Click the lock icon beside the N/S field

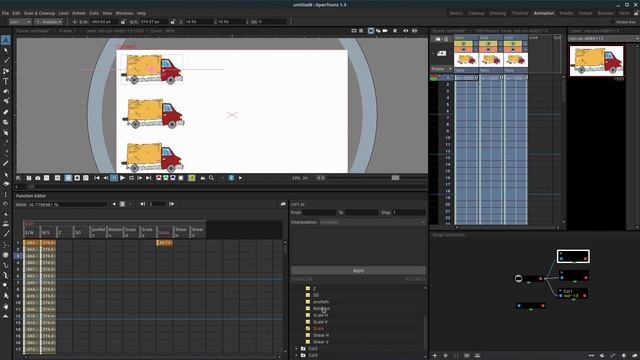tap(172, 22)
